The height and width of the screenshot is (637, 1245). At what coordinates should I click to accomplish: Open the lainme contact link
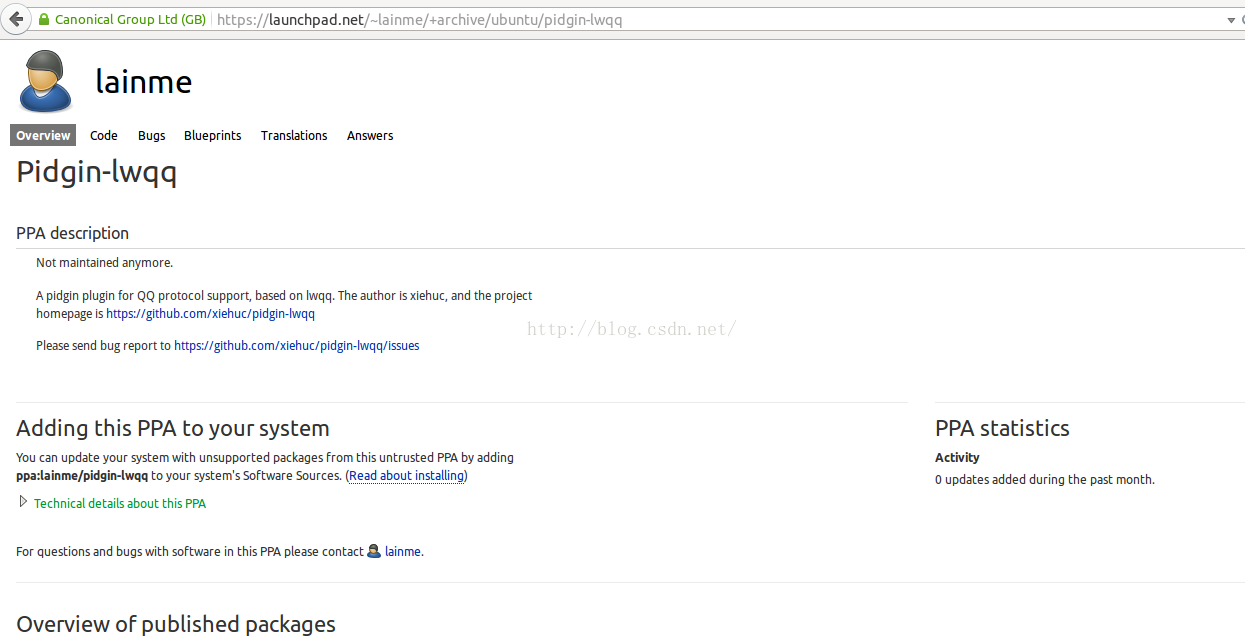click(403, 552)
